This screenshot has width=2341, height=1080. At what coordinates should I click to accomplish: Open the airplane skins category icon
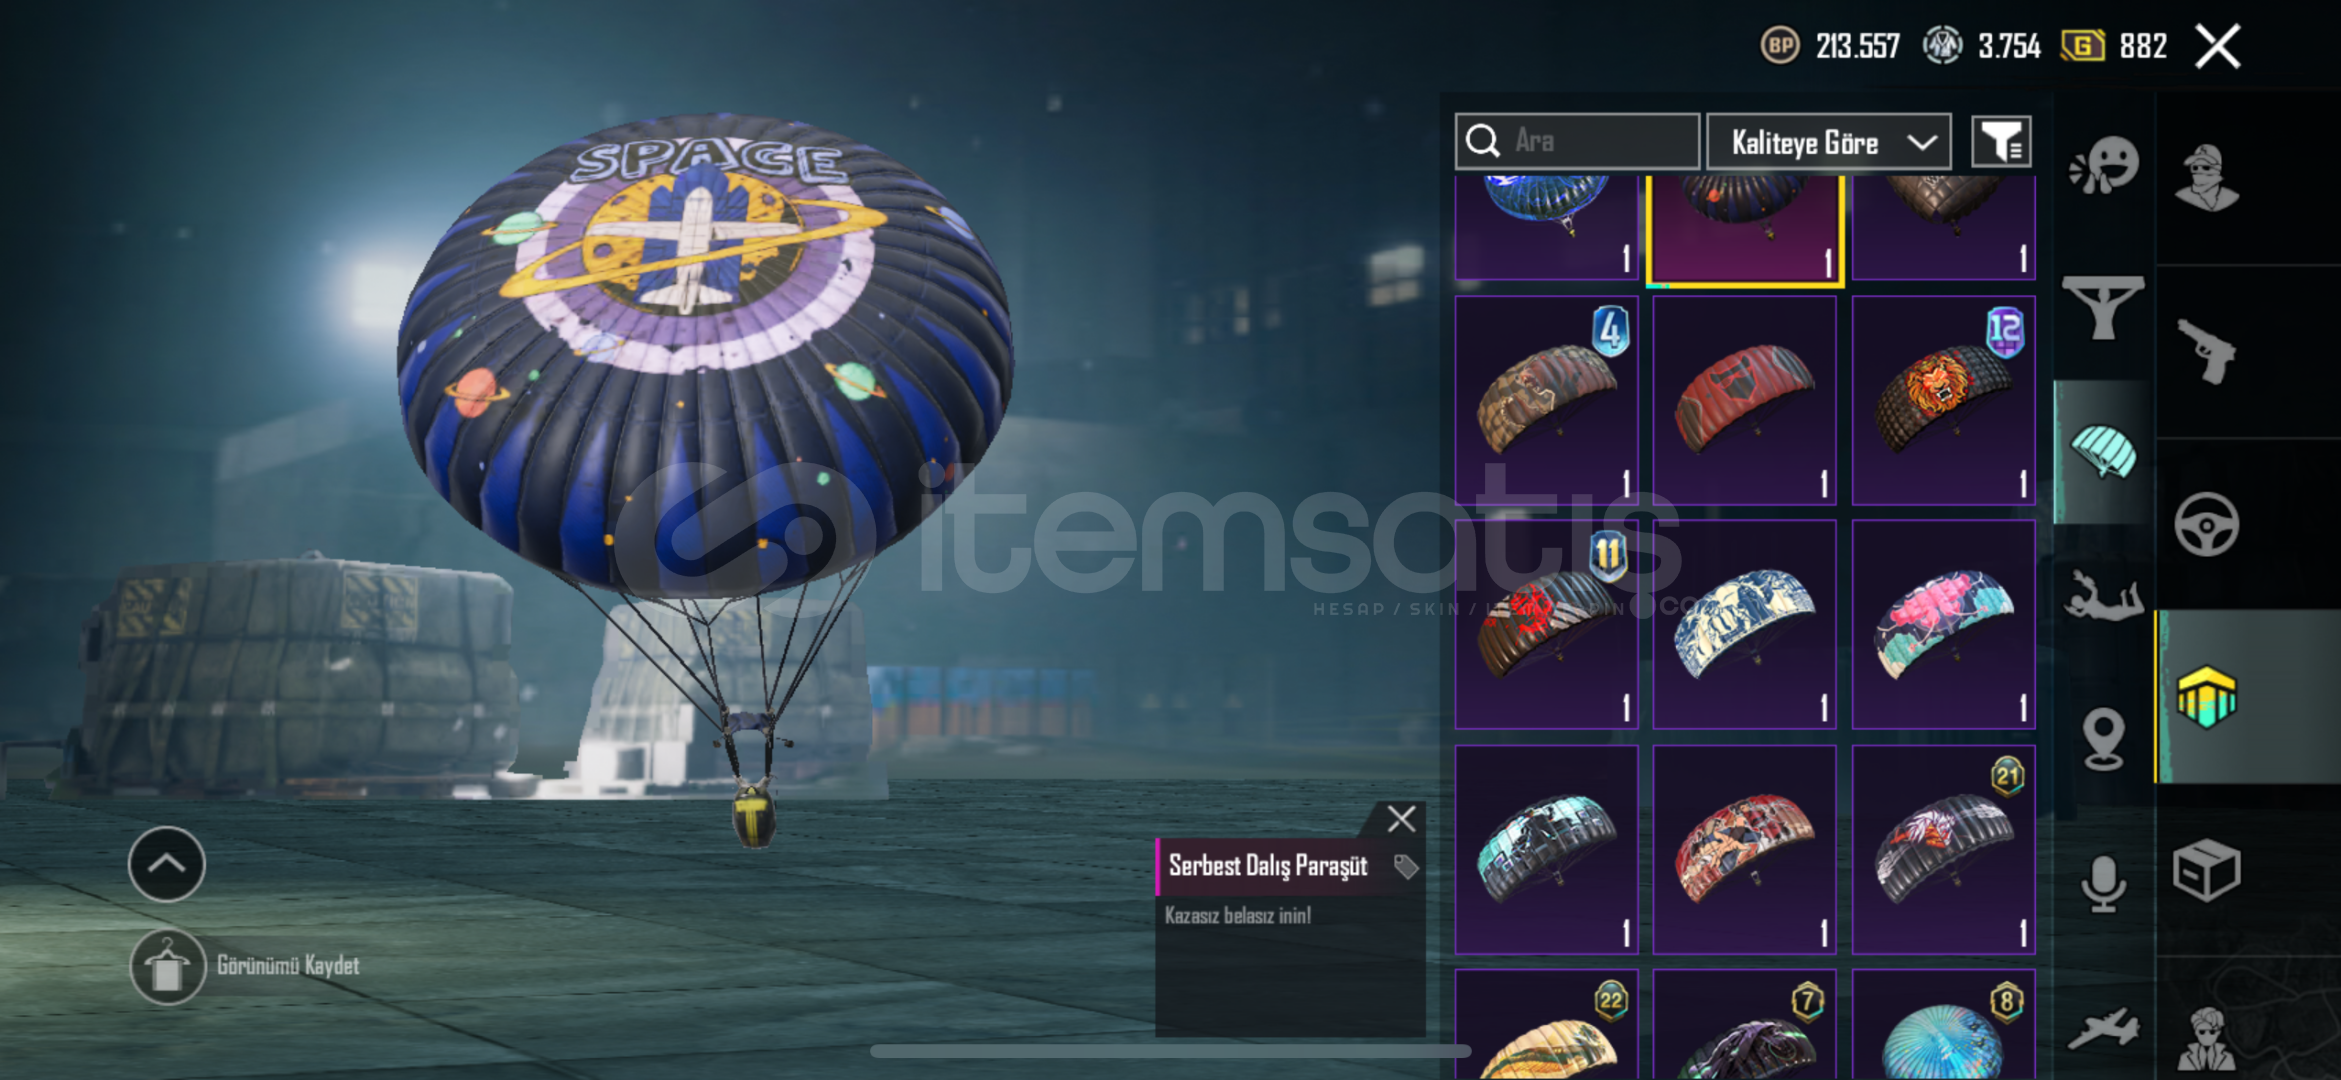click(2103, 1029)
